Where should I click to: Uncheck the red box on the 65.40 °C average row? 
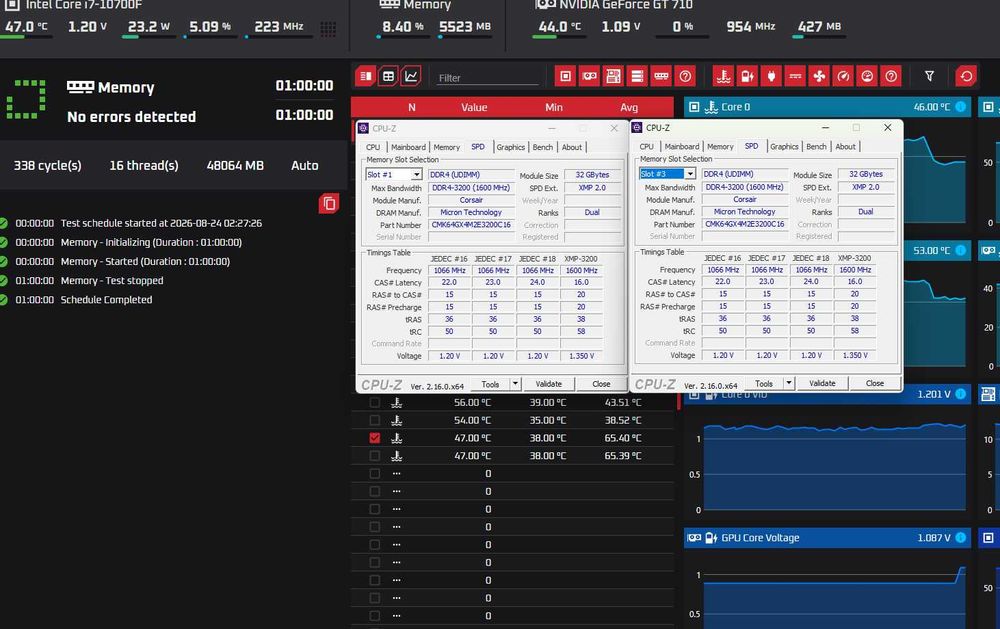point(374,438)
